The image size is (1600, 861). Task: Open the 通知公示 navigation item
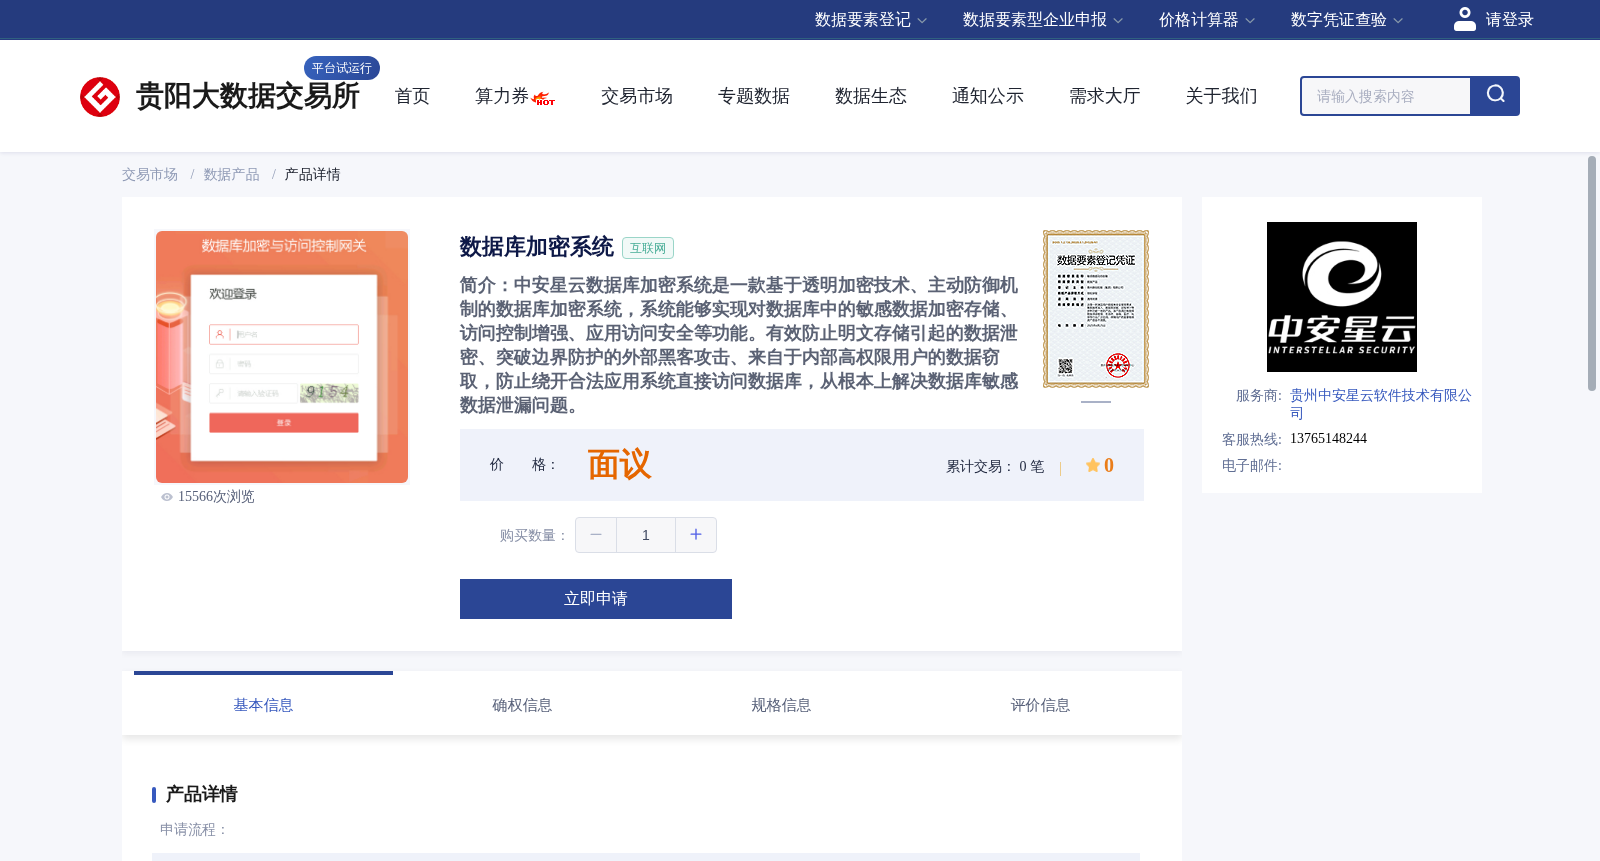(988, 96)
